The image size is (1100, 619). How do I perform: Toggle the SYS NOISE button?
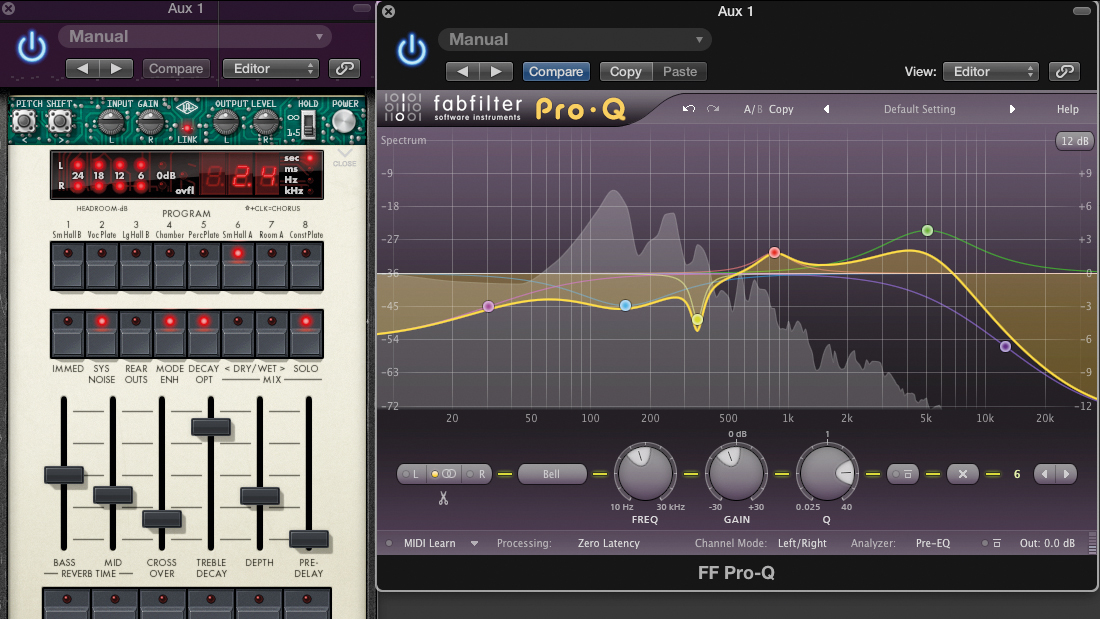[102, 334]
